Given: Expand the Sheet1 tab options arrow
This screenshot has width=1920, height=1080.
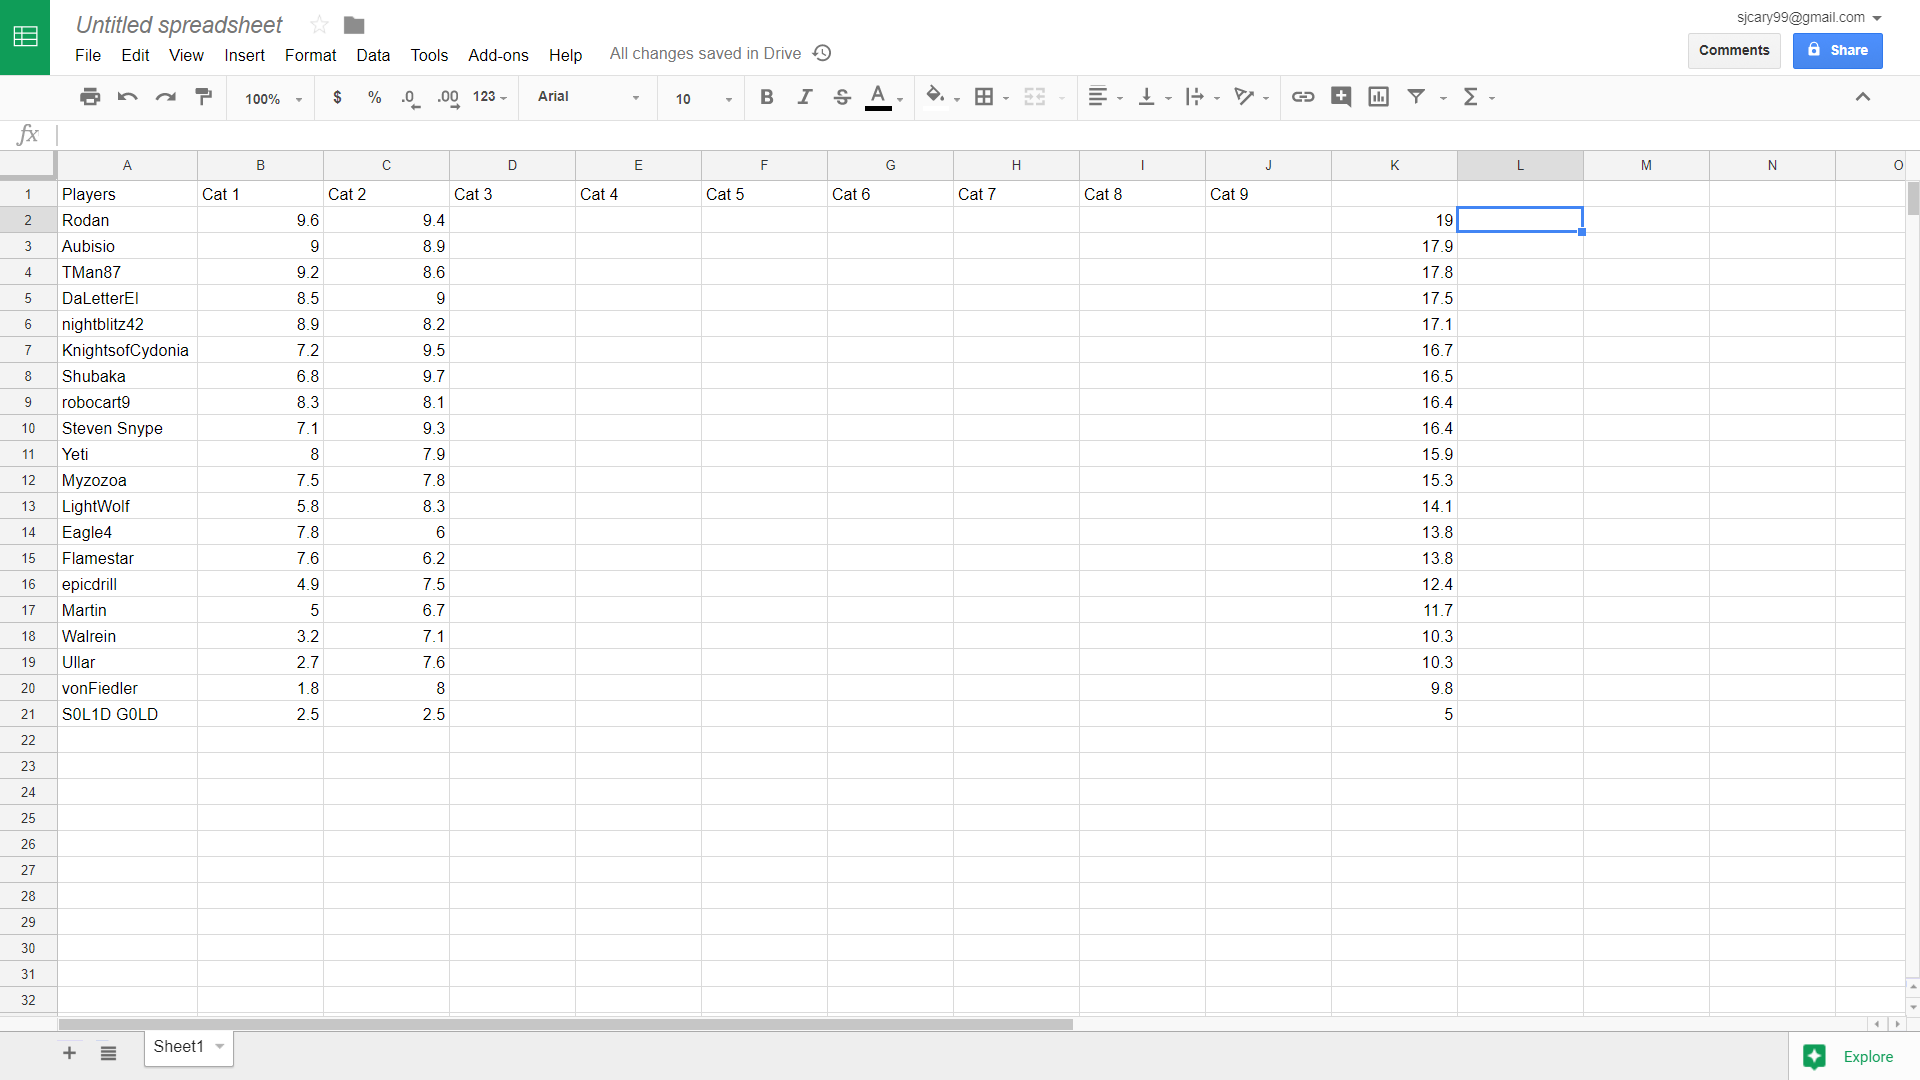Looking at the screenshot, I should point(219,1046).
